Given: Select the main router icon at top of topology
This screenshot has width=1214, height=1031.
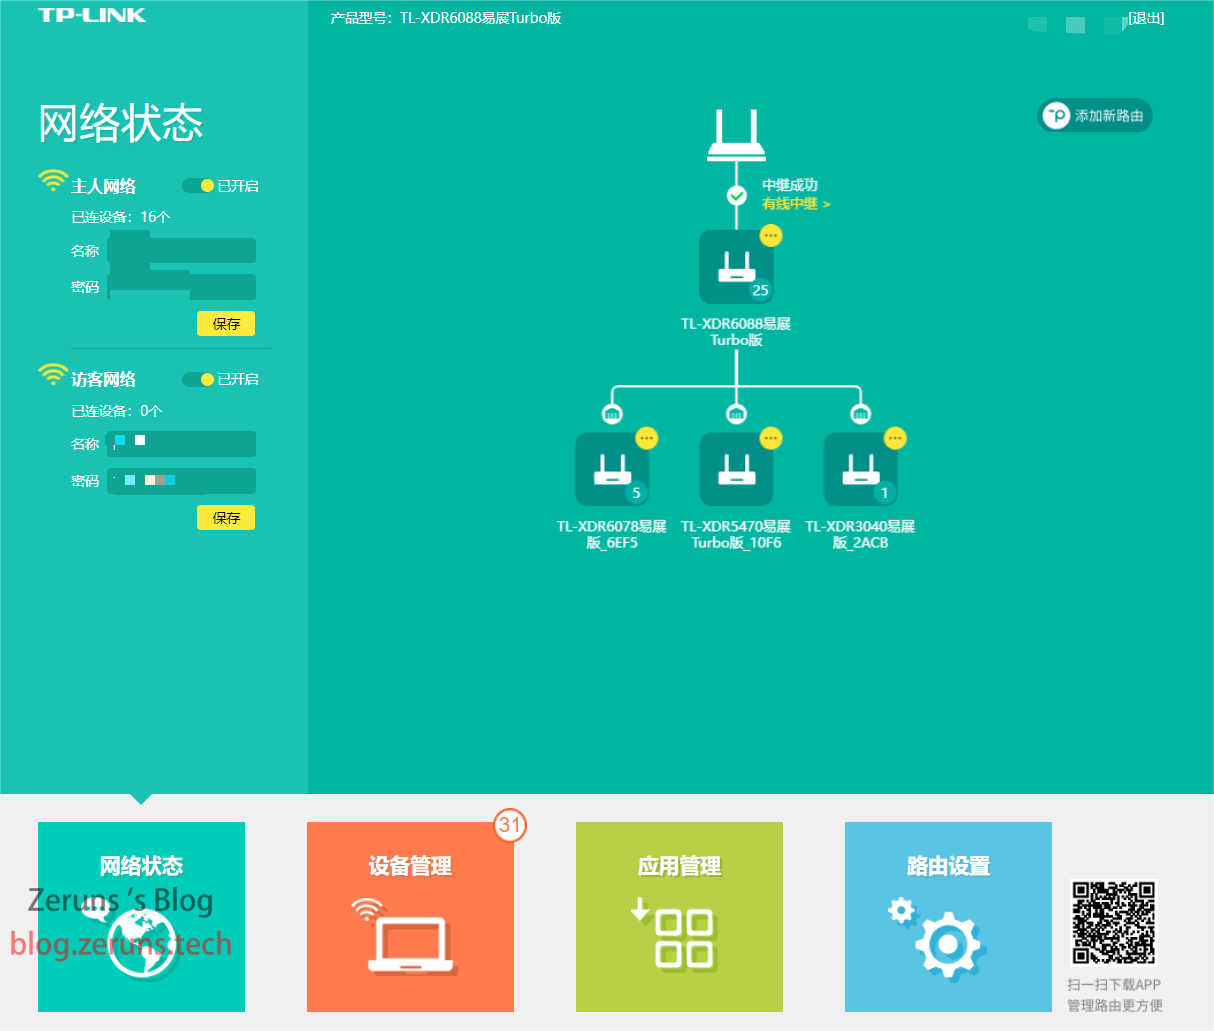Looking at the screenshot, I should (x=736, y=135).
